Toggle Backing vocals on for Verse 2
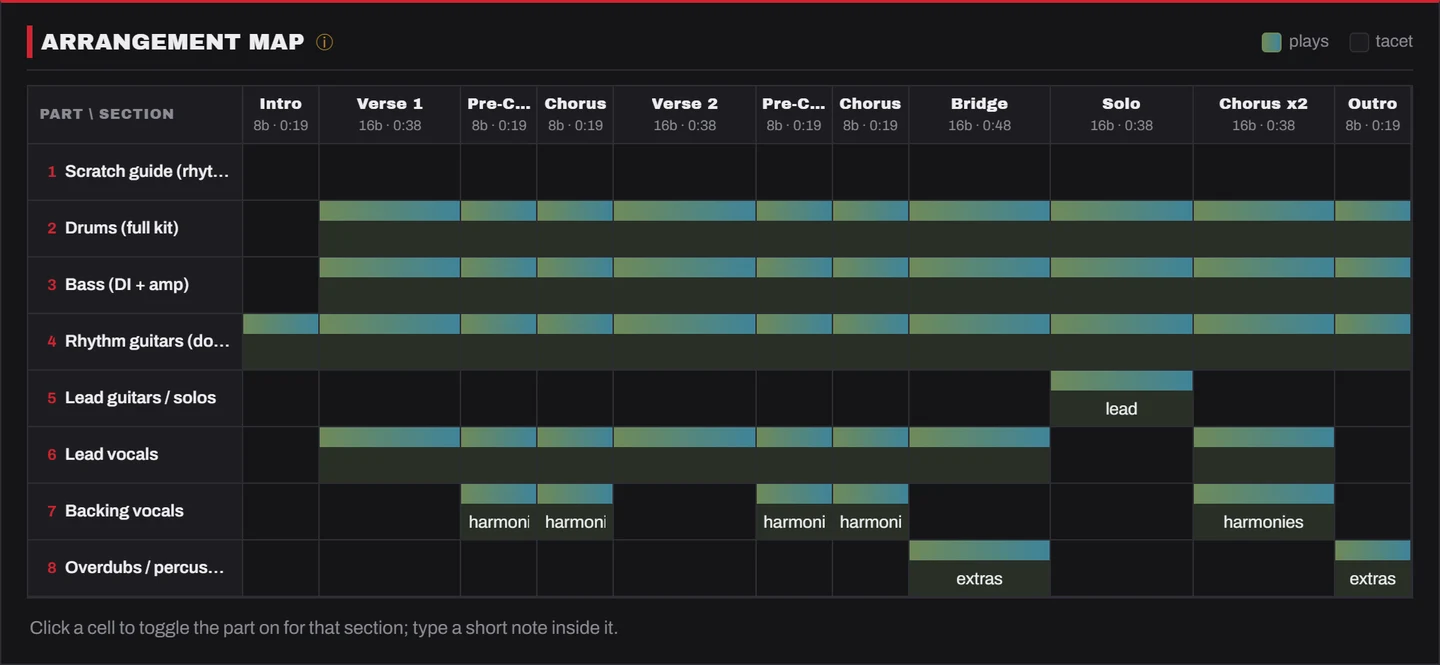 coord(685,511)
